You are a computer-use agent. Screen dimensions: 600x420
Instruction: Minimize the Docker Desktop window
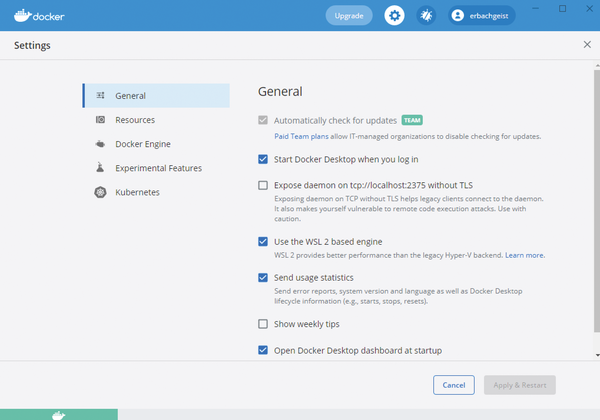(x=535, y=8)
